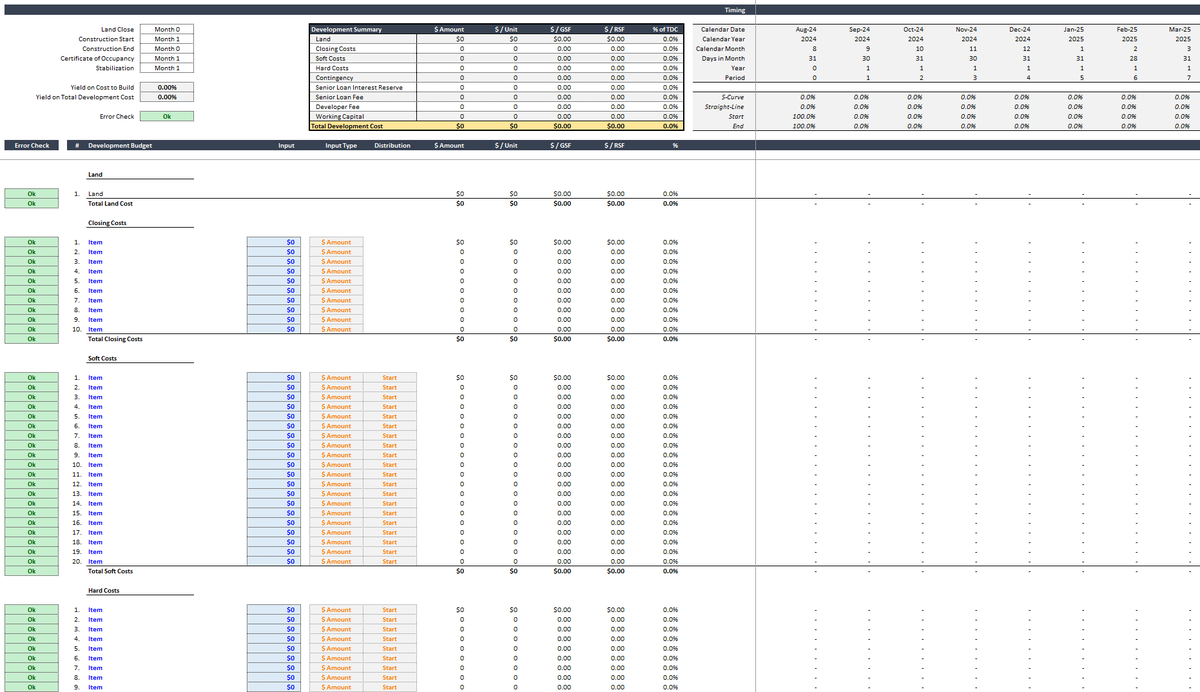Select the Working Capital summary label
The image size is (1200, 692).
(339, 116)
